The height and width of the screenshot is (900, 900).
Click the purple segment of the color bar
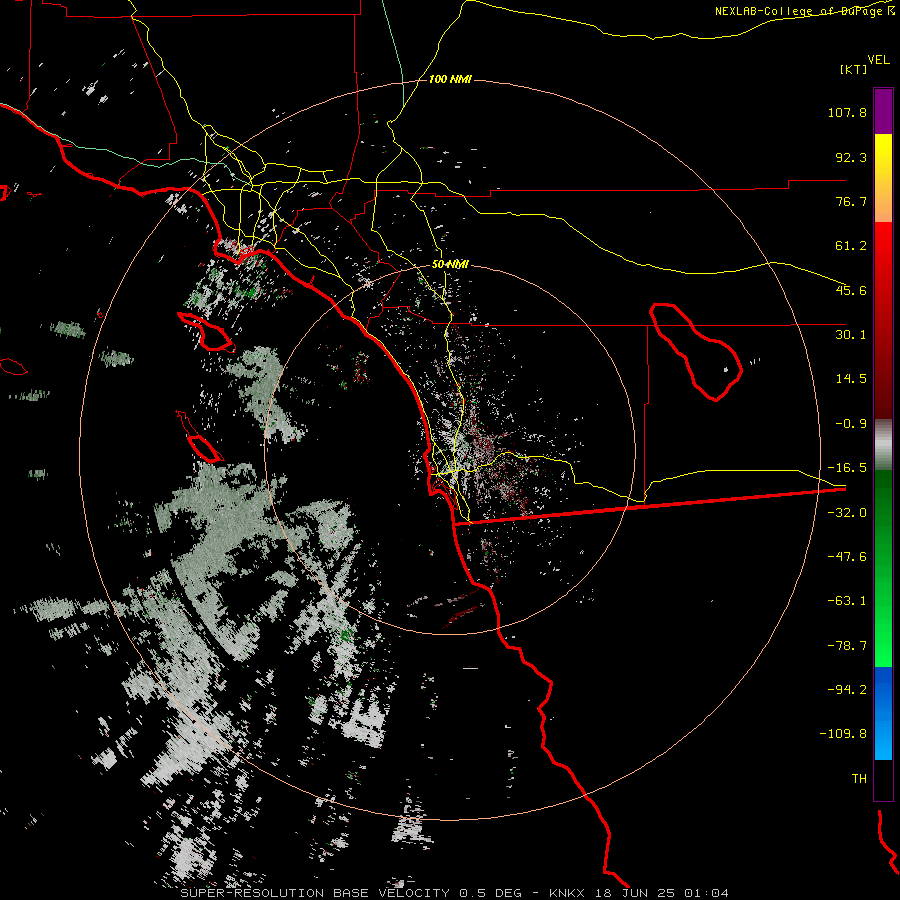[883, 111]
